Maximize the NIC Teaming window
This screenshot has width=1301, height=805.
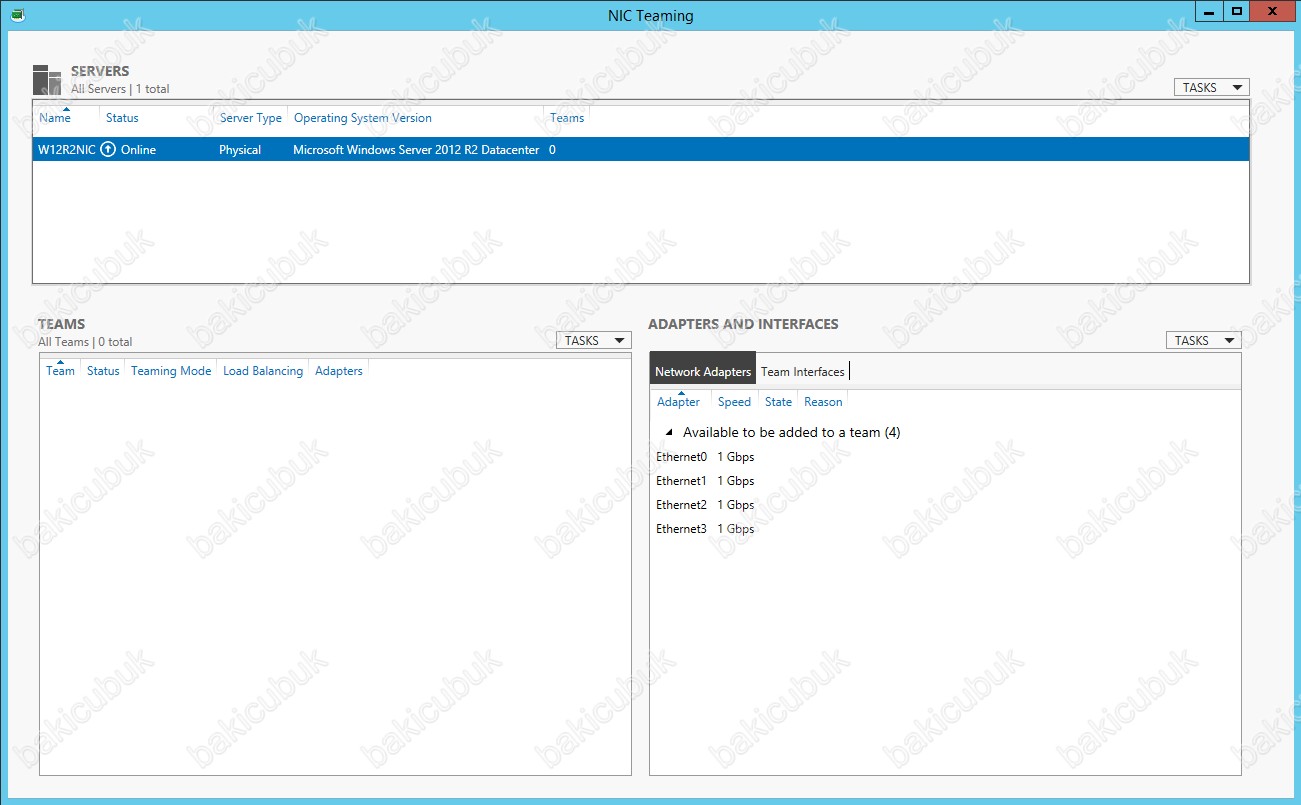pos(1237,11)
